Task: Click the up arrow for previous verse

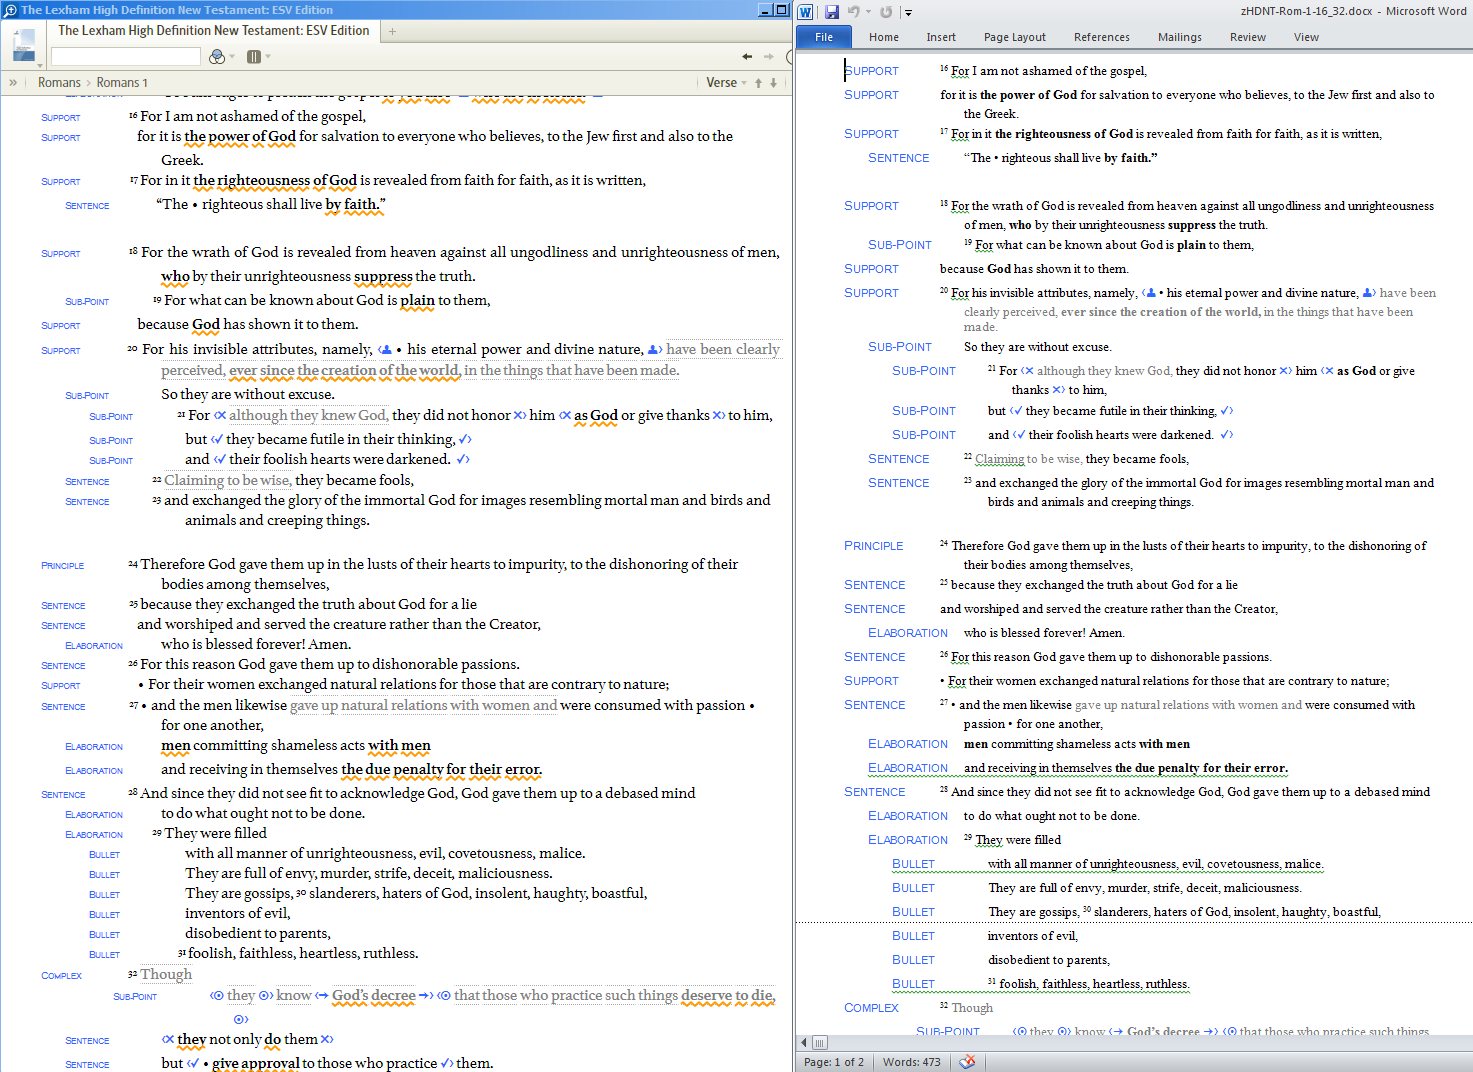Action: [x=758, y=83]
